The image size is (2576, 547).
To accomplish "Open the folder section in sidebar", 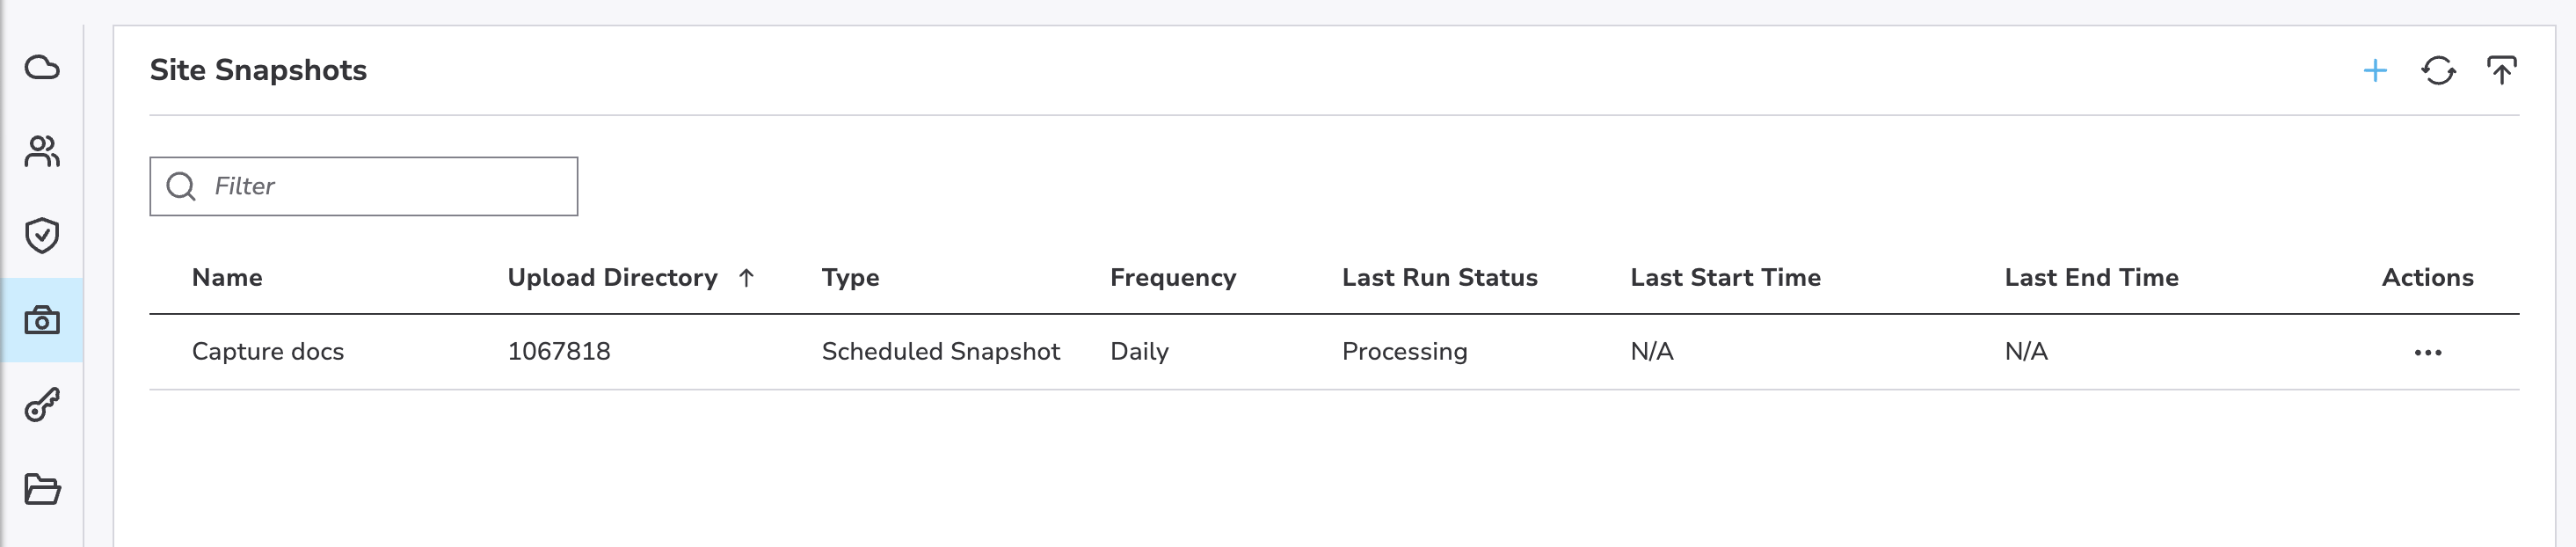I will 42,489.
